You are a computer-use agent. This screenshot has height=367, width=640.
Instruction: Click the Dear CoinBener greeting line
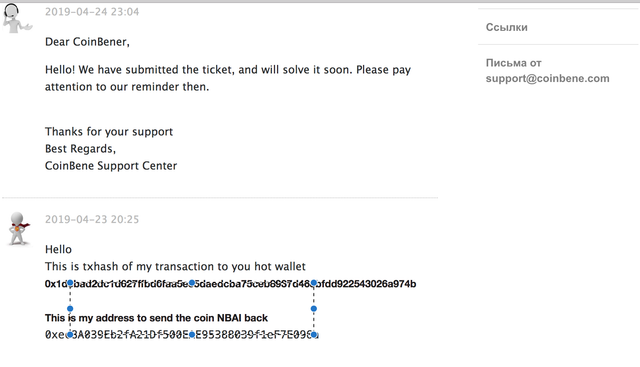tap(87, 42)
